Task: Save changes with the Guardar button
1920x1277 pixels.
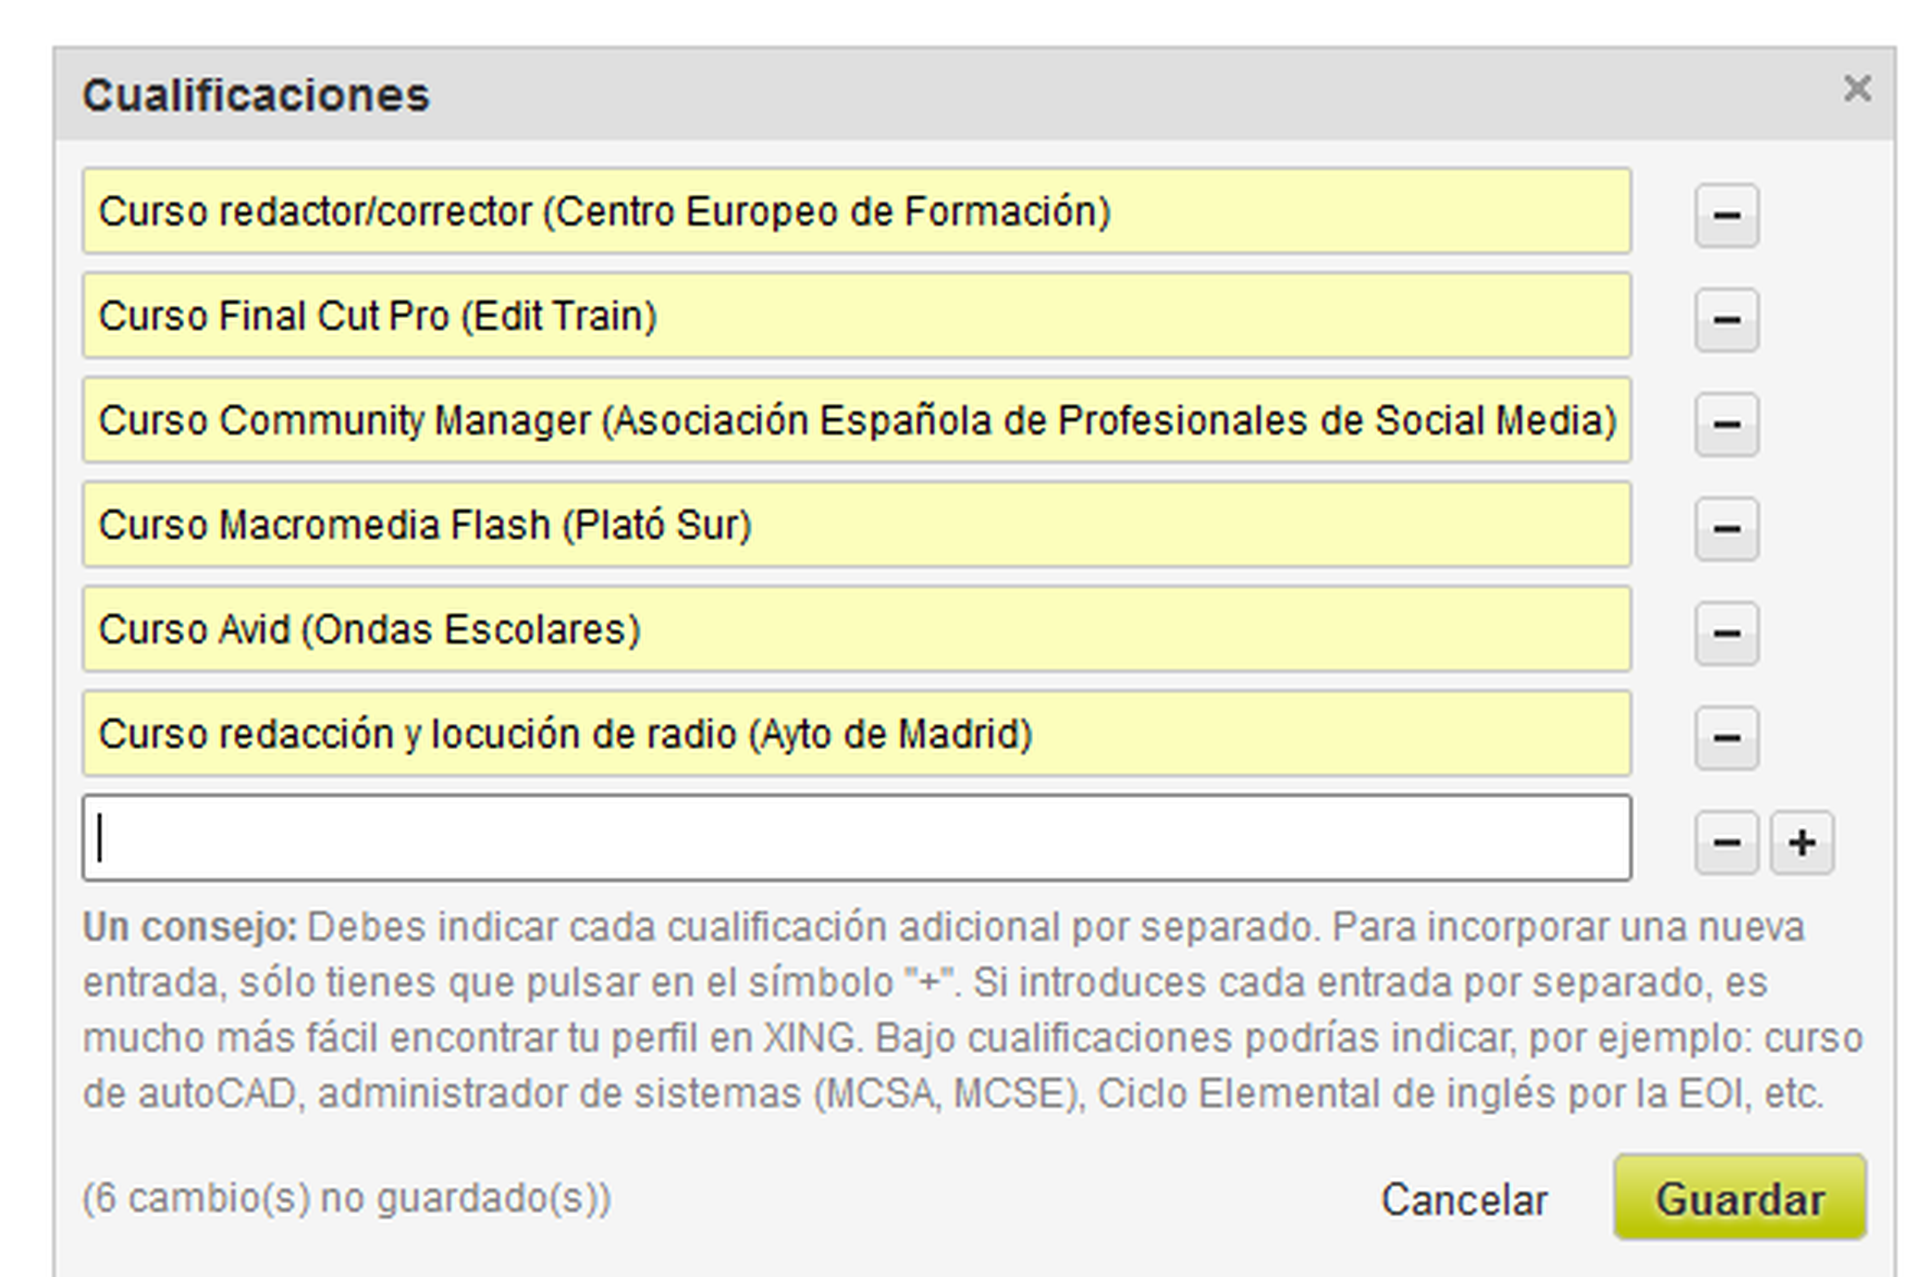Action: pos(1742,1197)
